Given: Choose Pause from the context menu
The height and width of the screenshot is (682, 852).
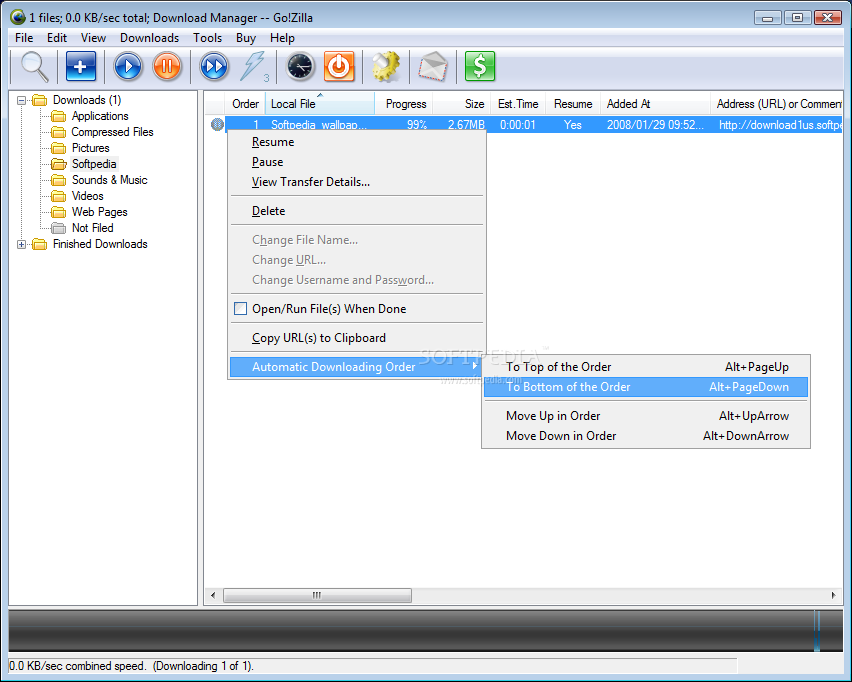Looking at the screenshot, I should click(356, 162).
